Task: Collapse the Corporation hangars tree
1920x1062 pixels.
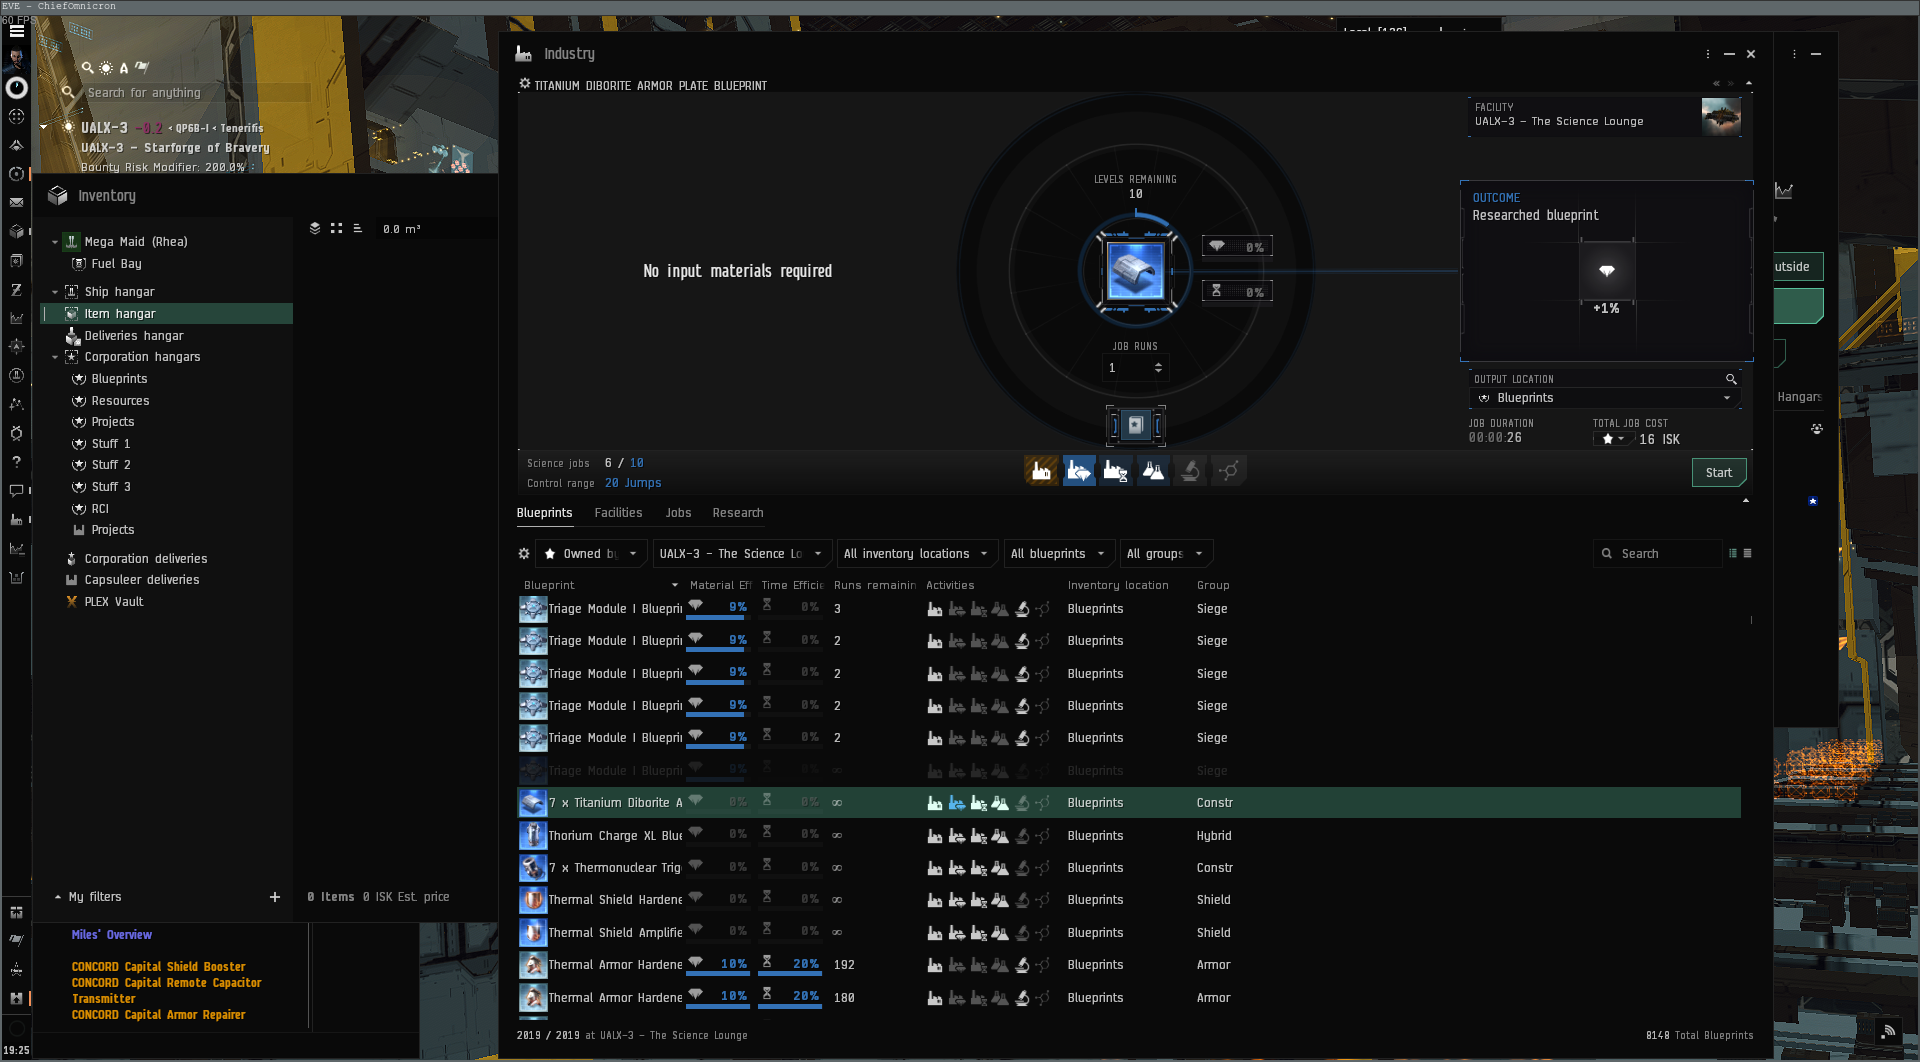Action: tap(55, 357)
